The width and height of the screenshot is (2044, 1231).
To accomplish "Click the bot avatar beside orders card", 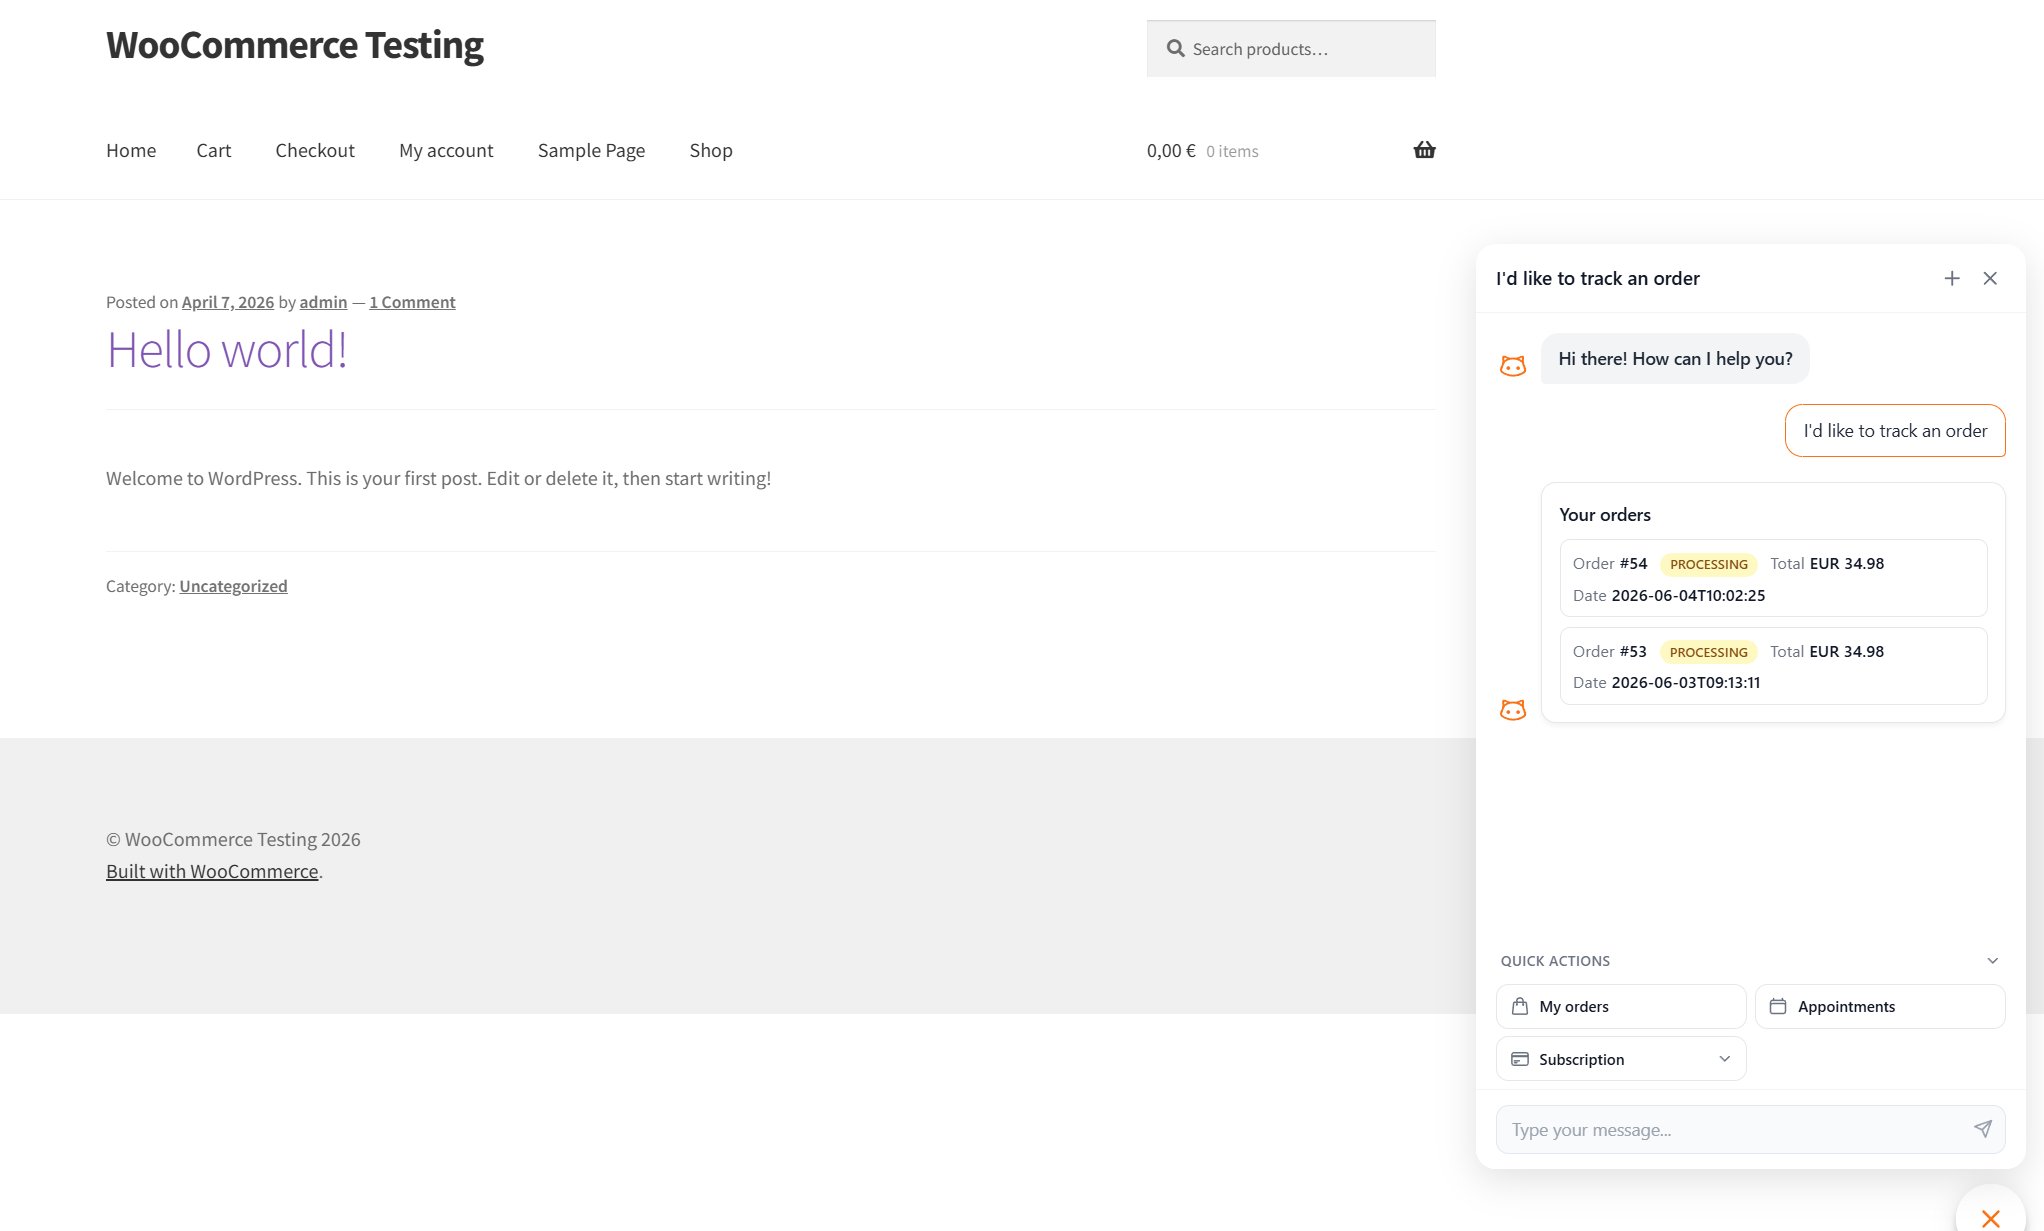I will [1513, 710].
